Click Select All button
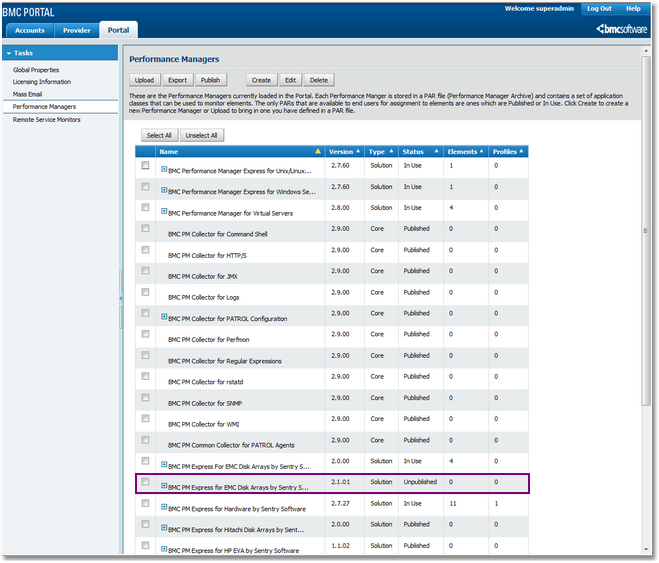Image resolution: width=659 pixels, height=563 pixels. click(x=159, y=135)
